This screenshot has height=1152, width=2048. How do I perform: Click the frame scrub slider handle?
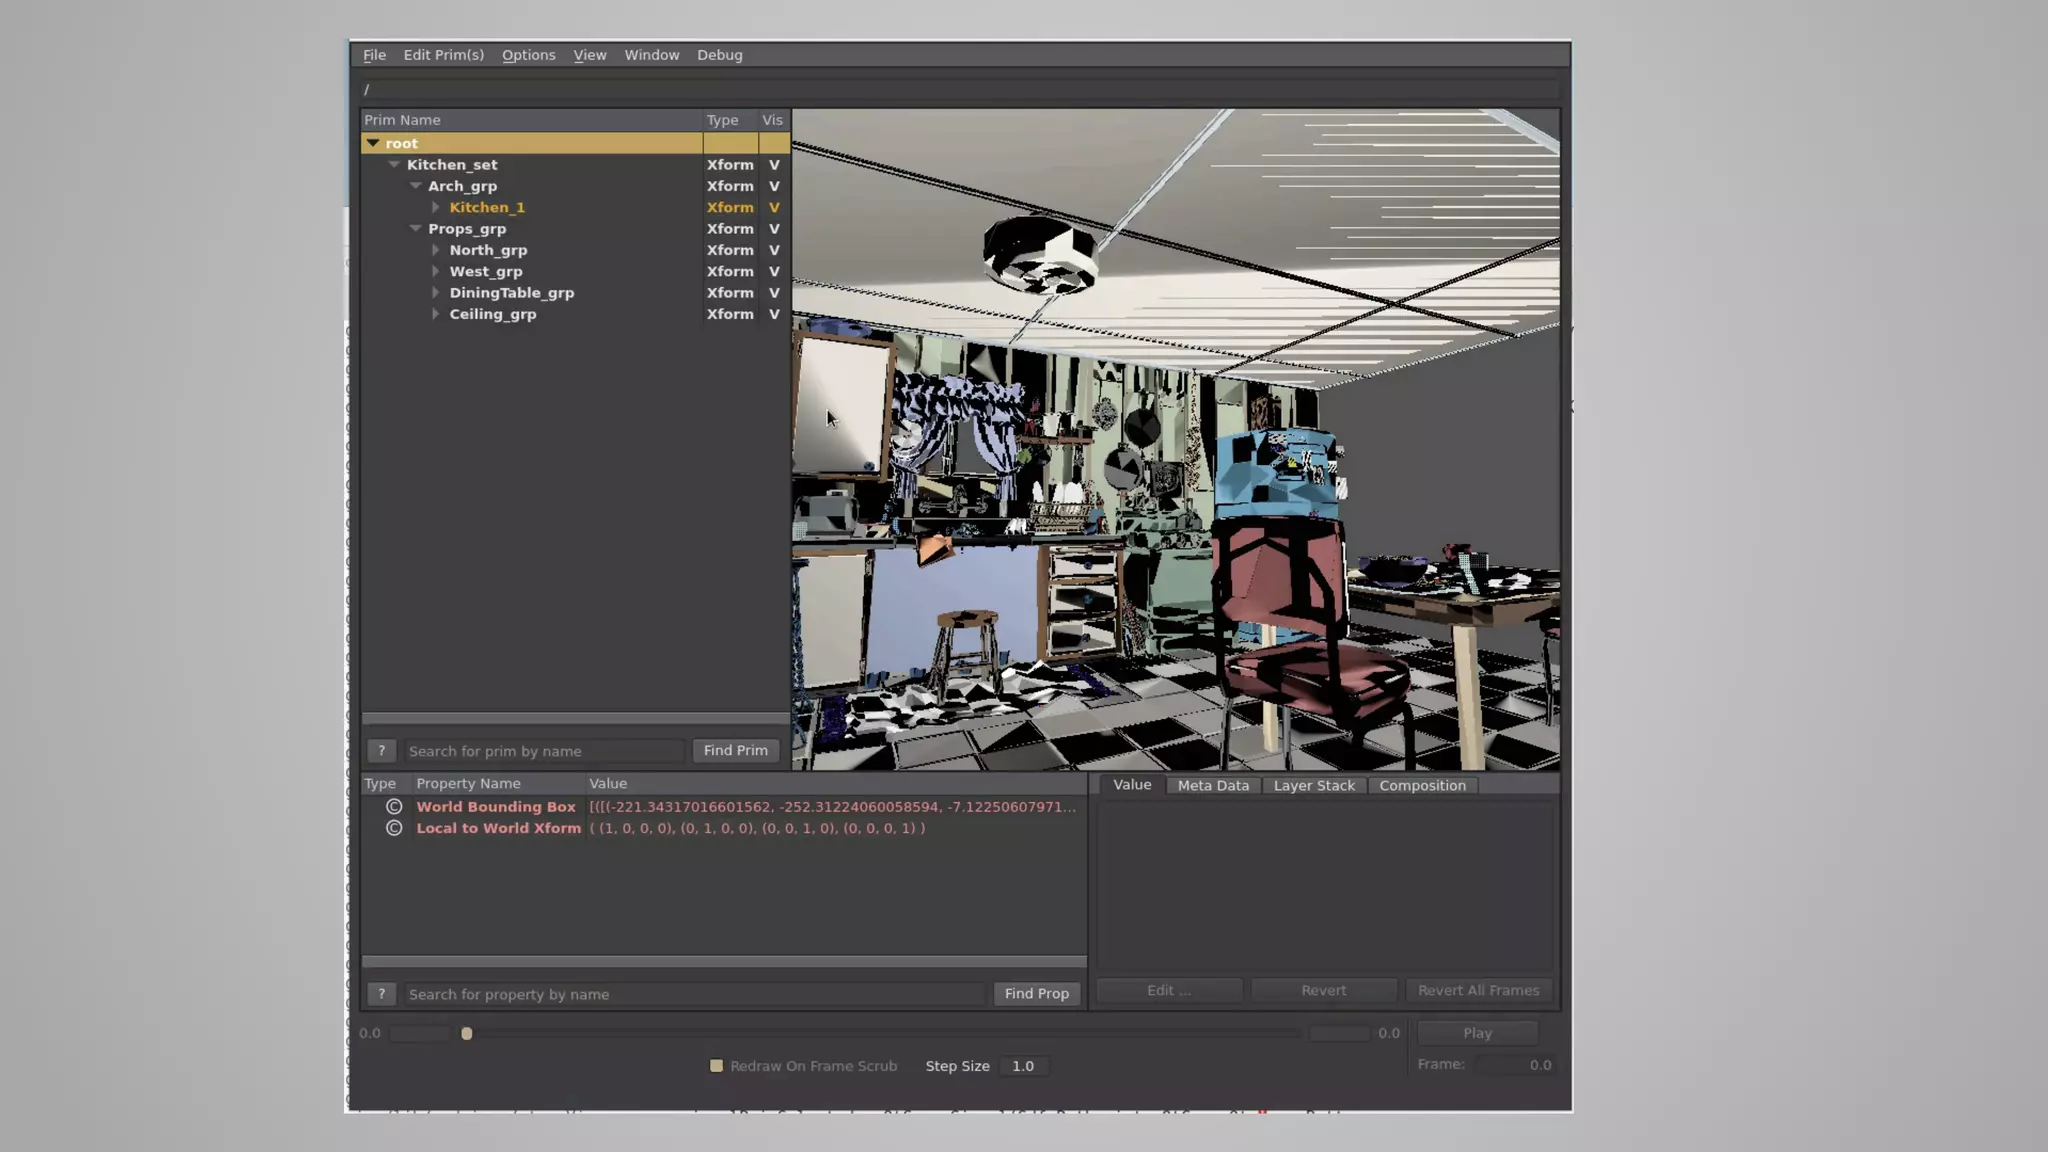tap(466, 1033)
